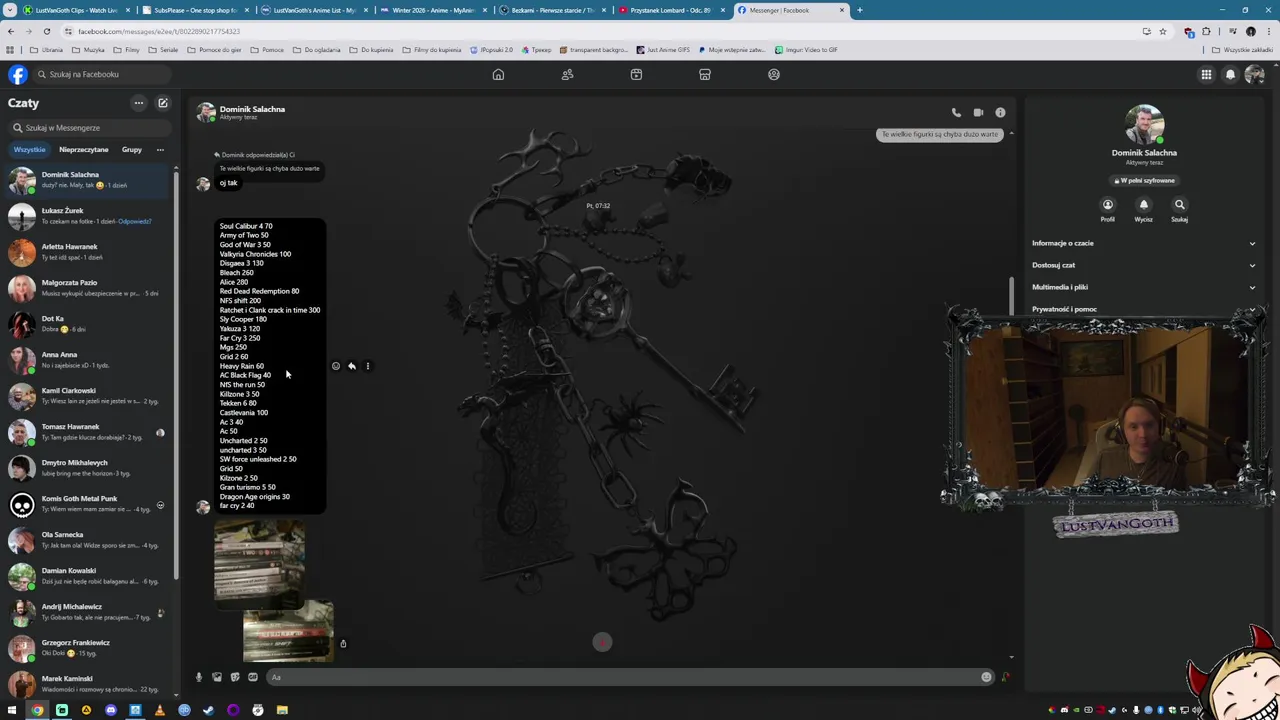Screen dimensions: 1280x720
Task: Open the Facebook apps grid menu
Action: [x=1206, y=75]
